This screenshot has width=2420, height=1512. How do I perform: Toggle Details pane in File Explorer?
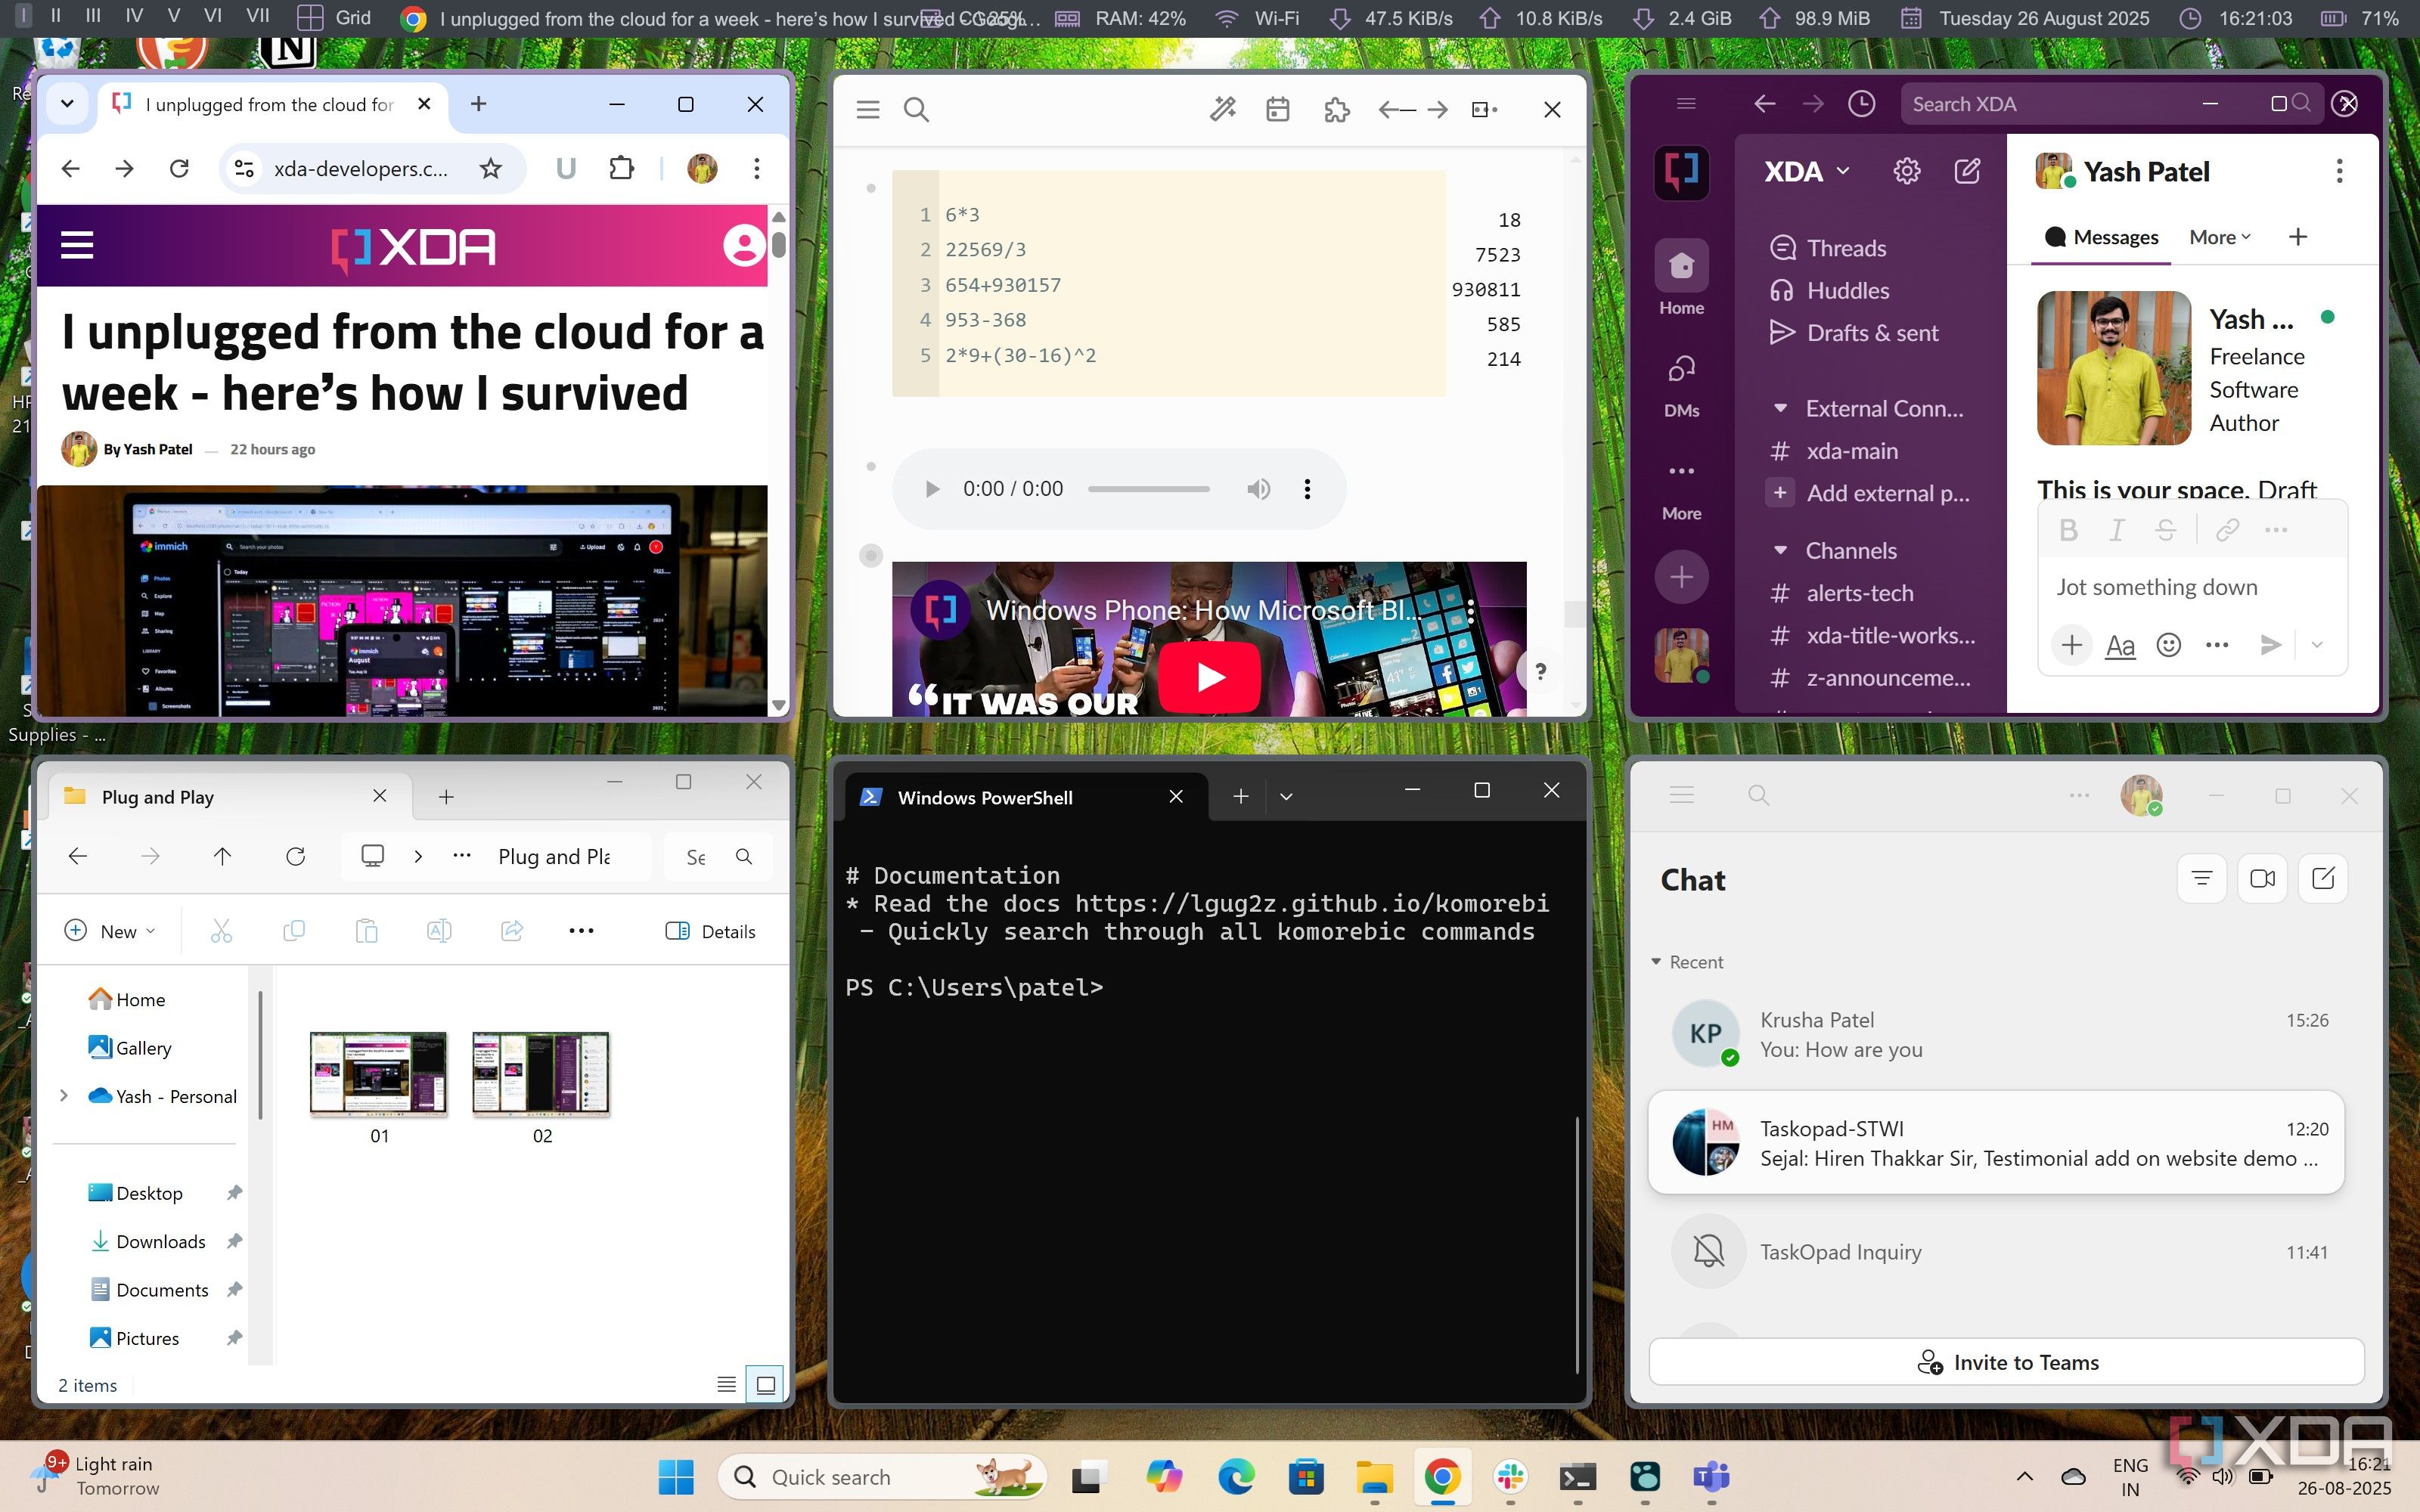tap(710, 931)
